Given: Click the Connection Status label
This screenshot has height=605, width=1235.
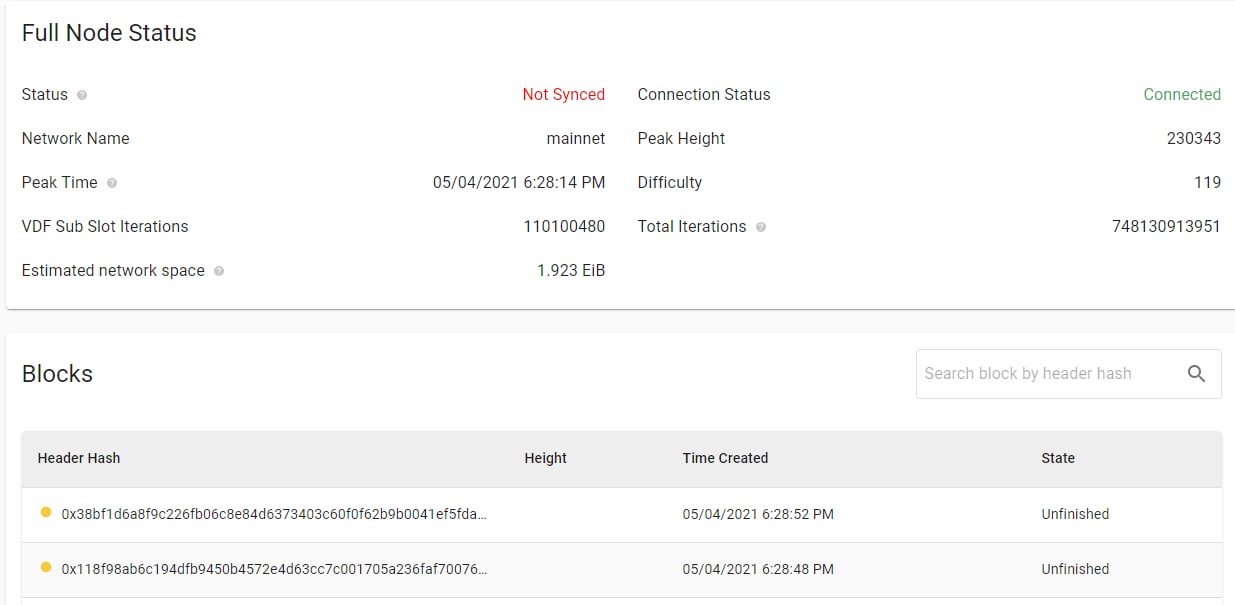Looking at the screenshot, I should [x=704, y=95].
